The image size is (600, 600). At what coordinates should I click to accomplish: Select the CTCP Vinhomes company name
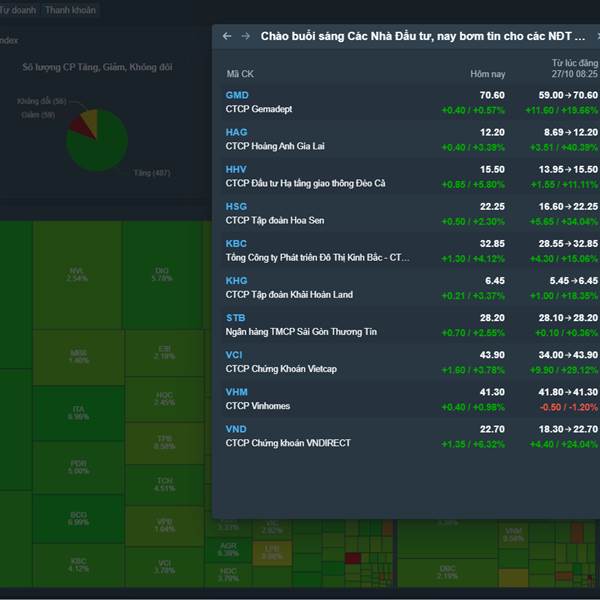(258, 406)
